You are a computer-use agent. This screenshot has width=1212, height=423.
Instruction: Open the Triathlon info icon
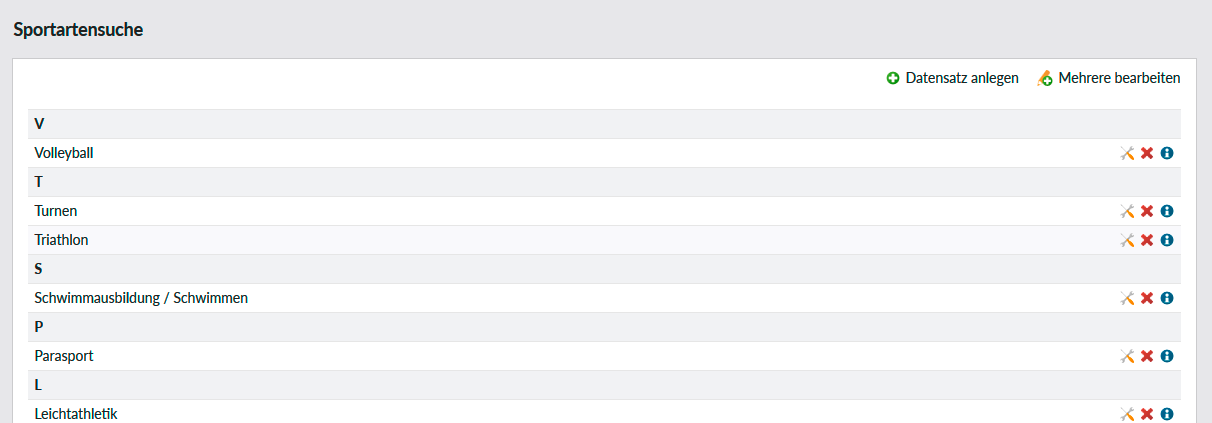pyautogui.click(x=1166, y=240)
